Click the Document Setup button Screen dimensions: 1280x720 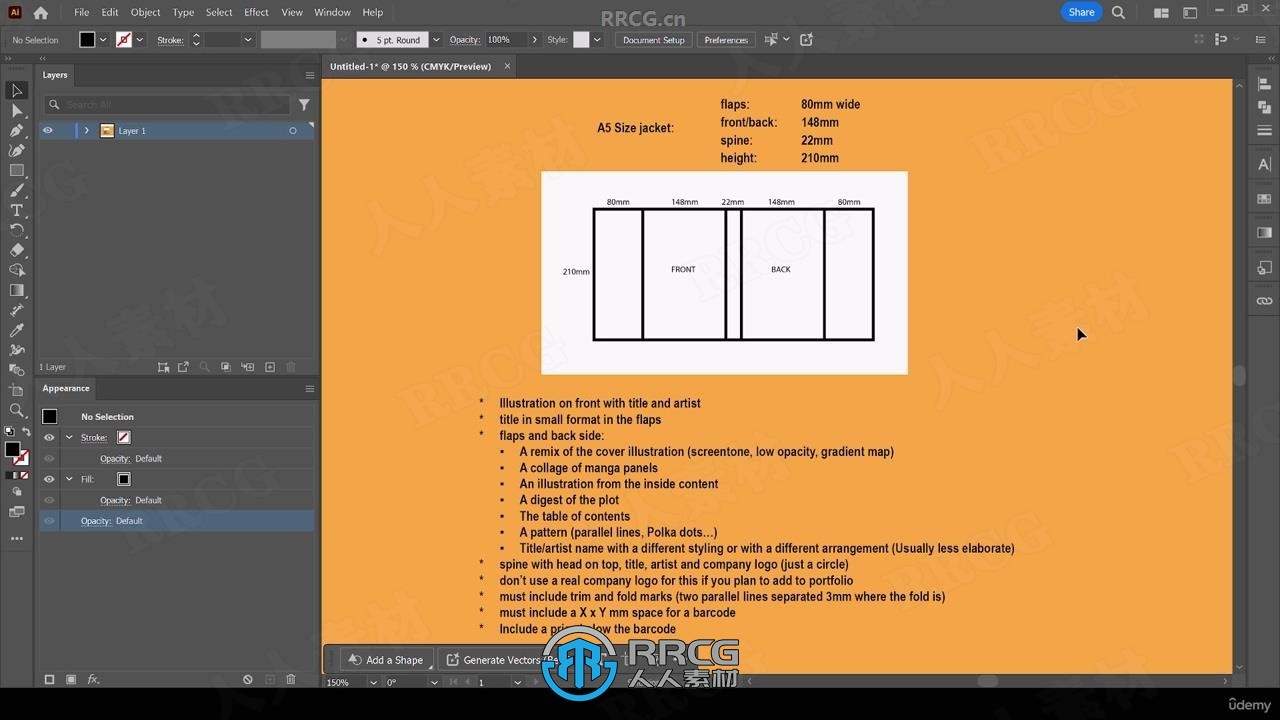pos(654,40)
